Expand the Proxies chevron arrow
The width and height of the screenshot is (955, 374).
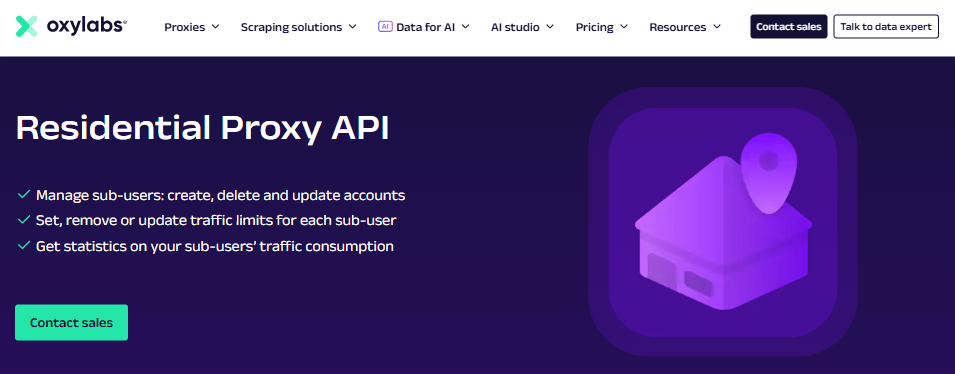(215, 27)
